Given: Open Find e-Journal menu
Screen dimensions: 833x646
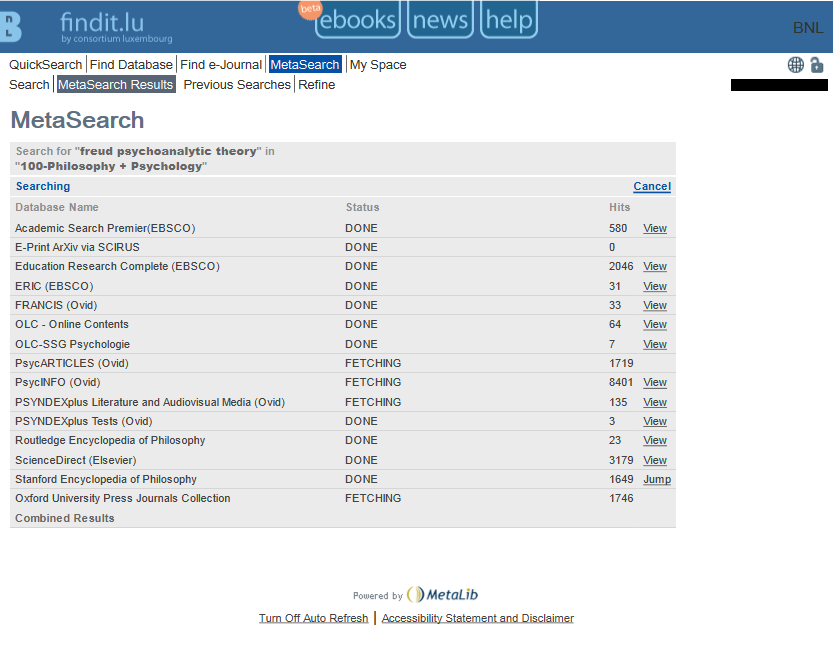Looking at the screenshot, I should tap(221, 65).
